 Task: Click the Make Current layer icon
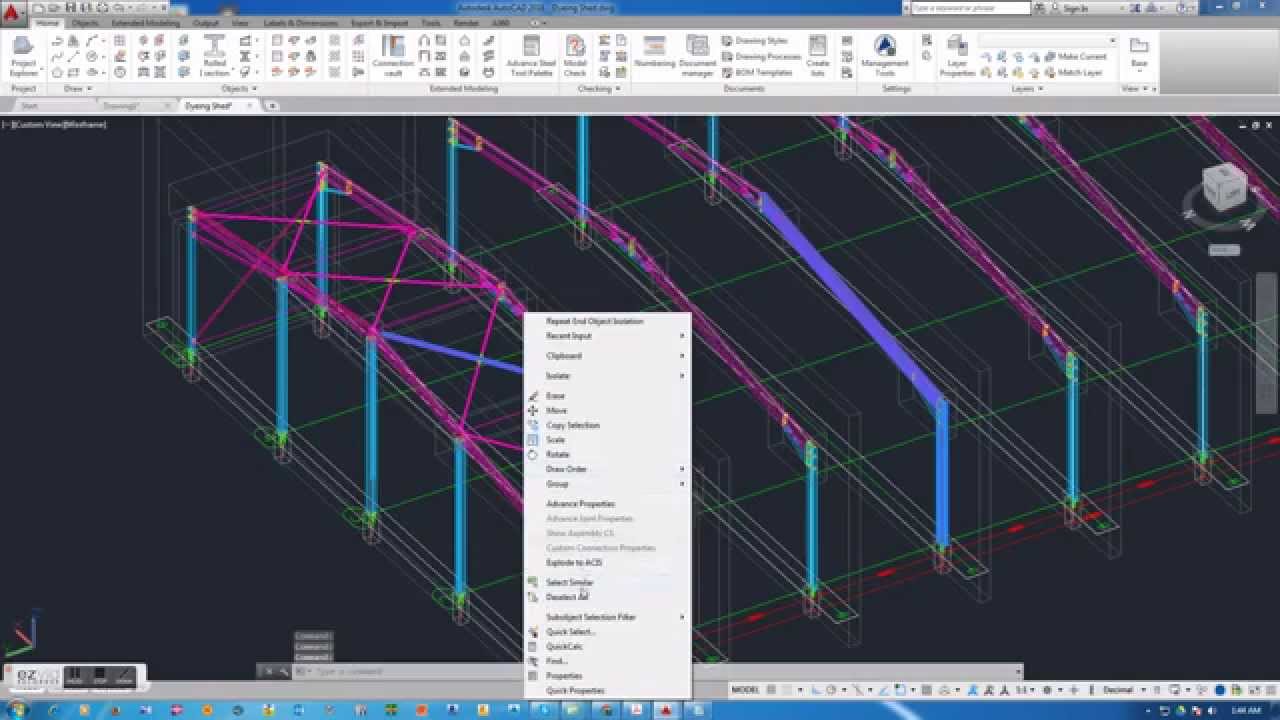[1049, 57]
